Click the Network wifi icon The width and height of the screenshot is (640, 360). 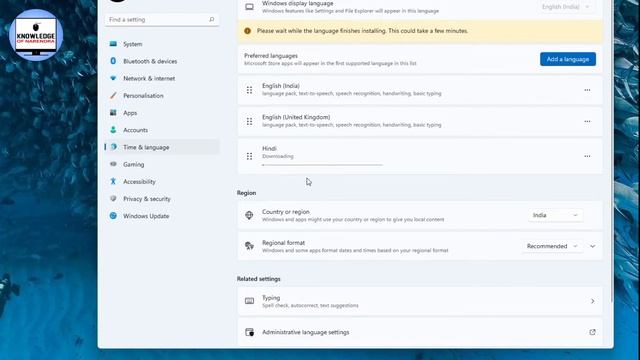click(113, 78)
